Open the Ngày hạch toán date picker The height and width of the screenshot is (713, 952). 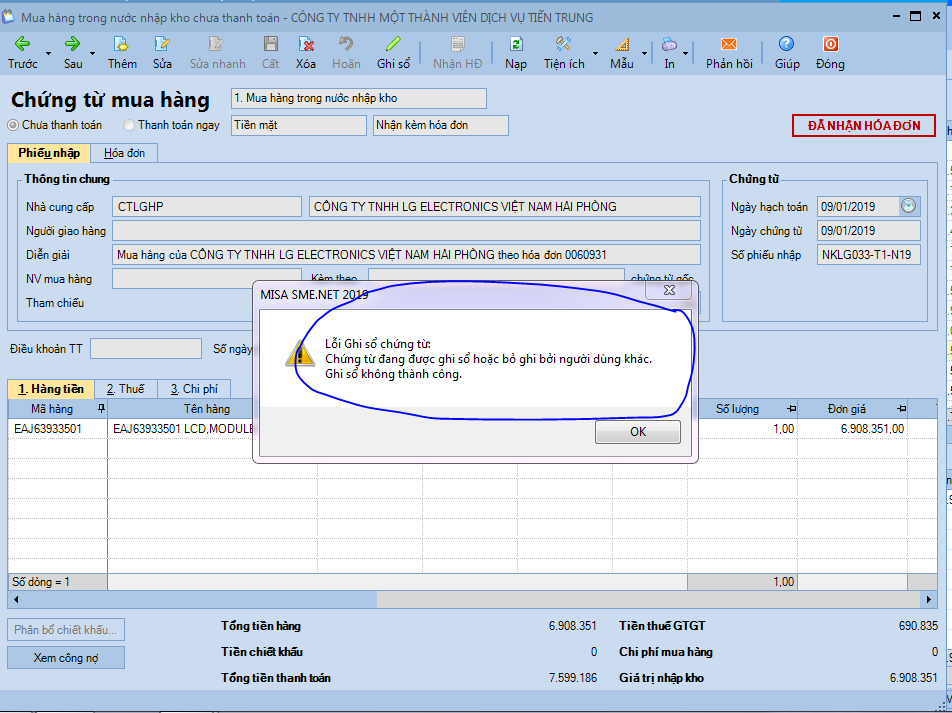click(908, 206)
